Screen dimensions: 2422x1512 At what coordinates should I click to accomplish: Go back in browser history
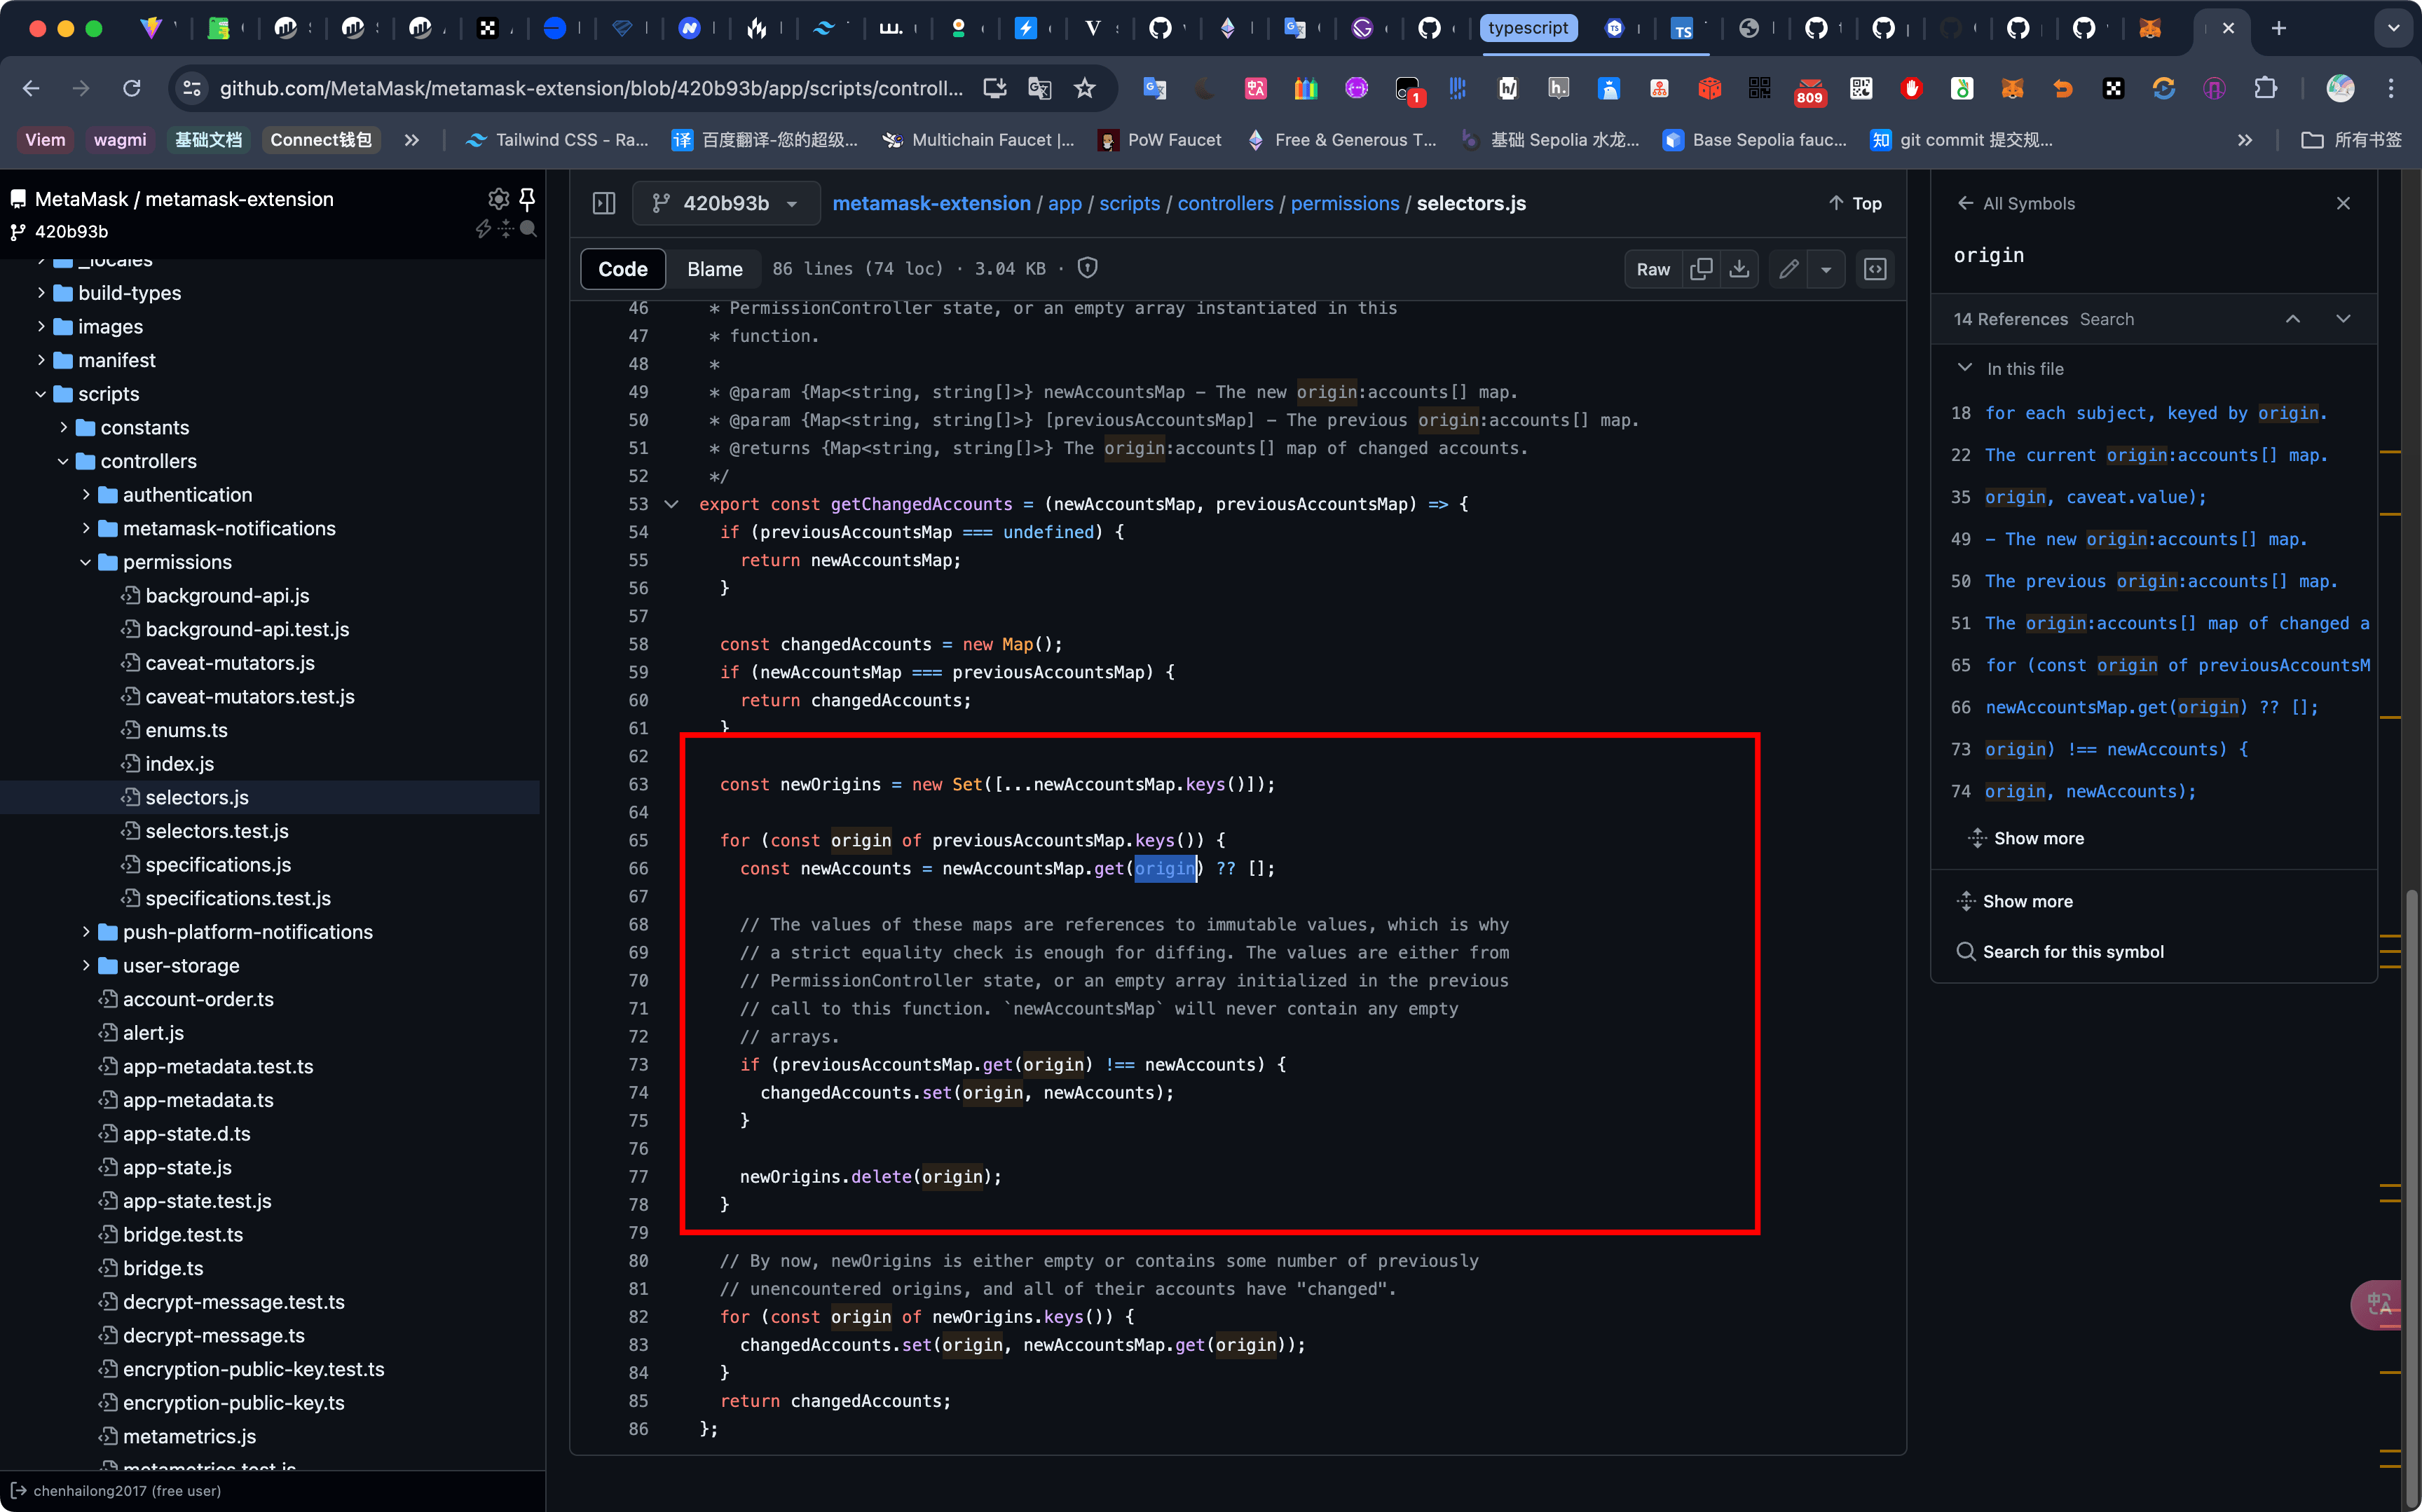tap(31, 88)
